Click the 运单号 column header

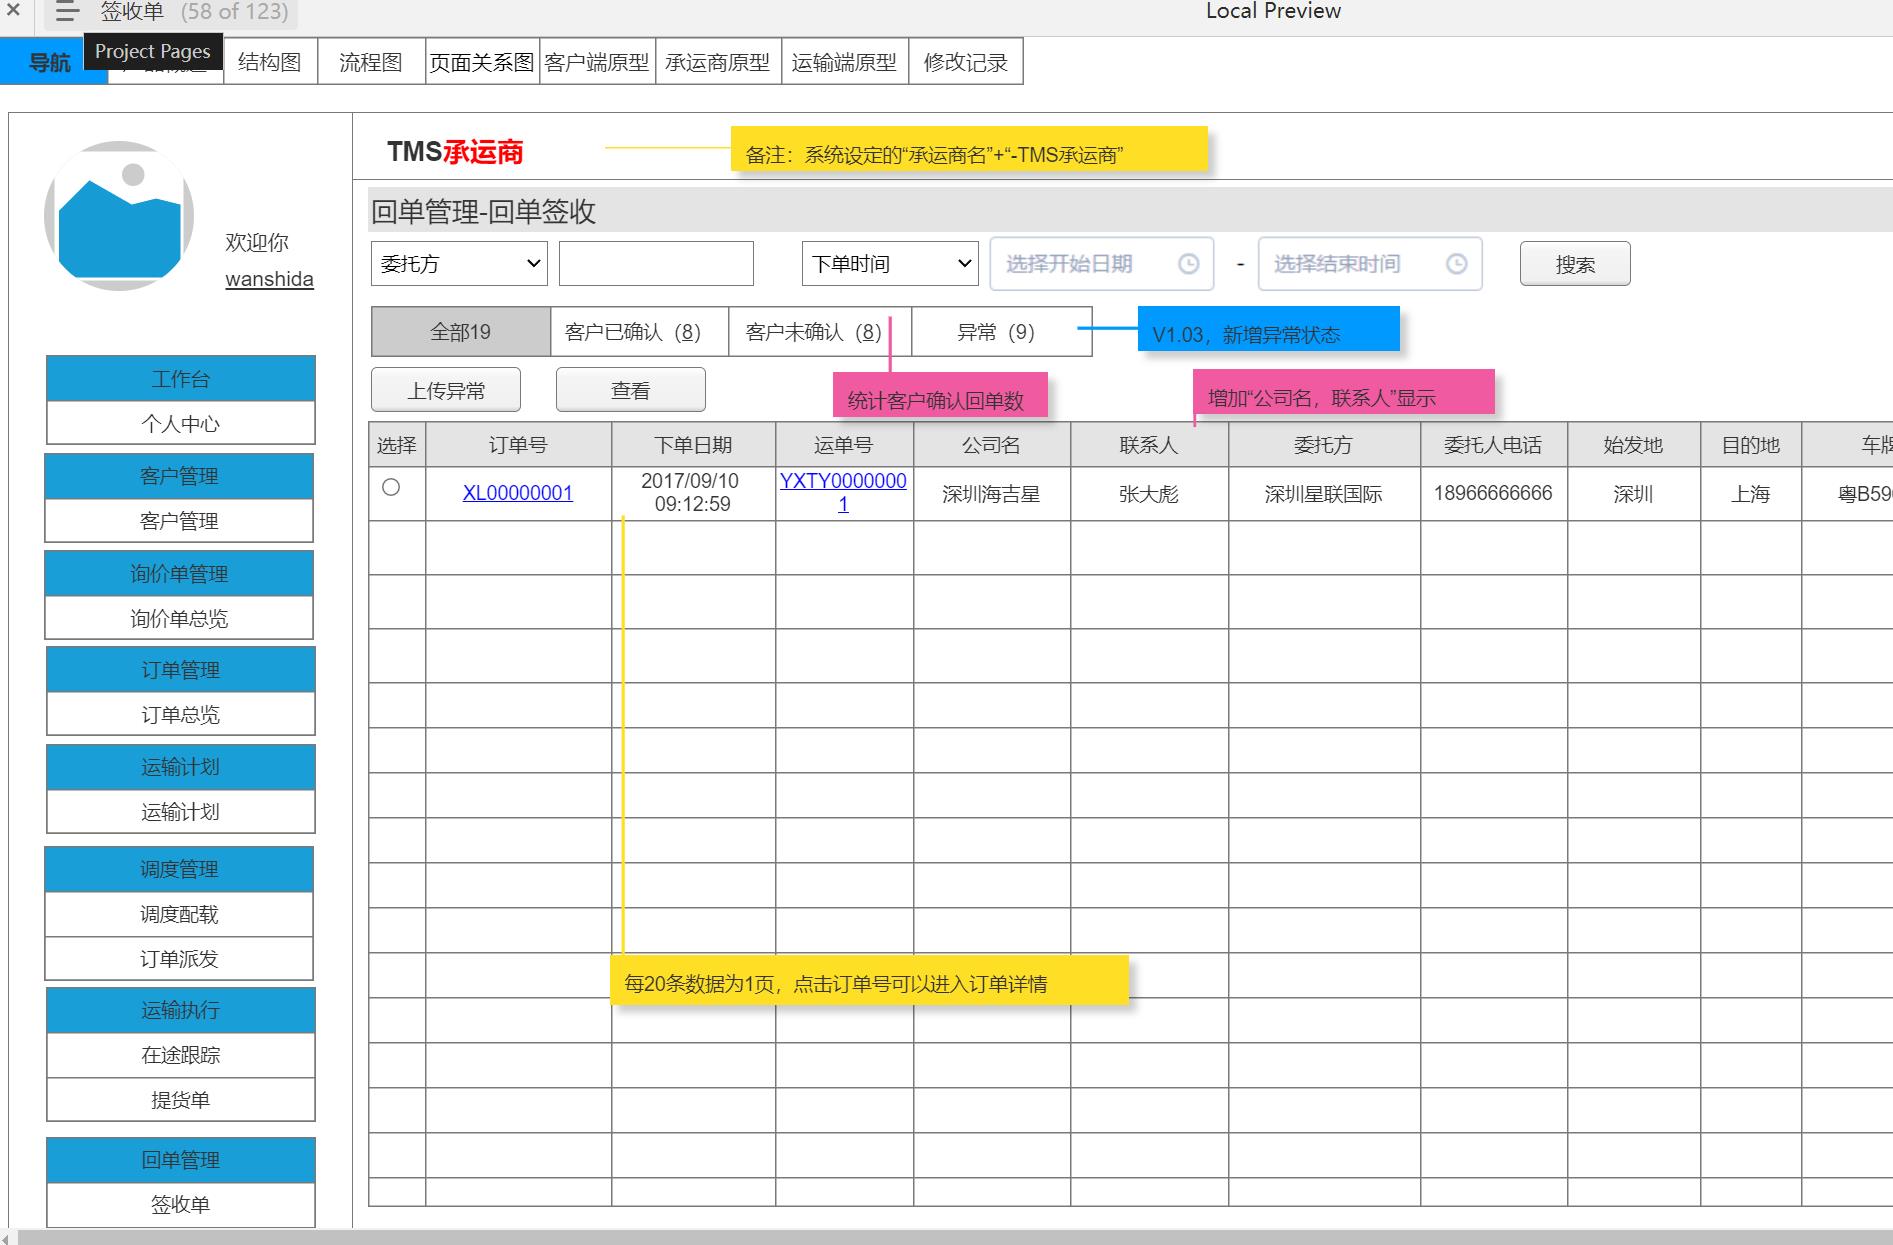tap(844, 445)
